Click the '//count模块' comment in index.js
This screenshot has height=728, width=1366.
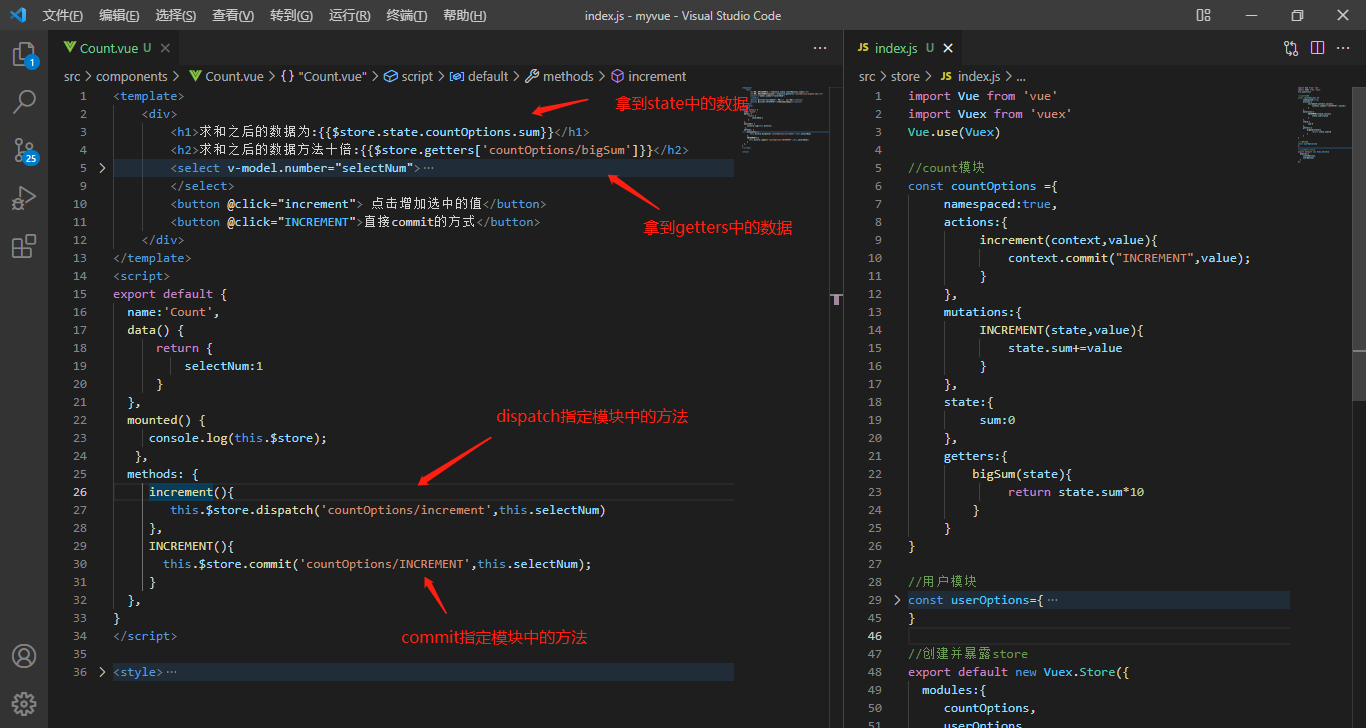946,168
